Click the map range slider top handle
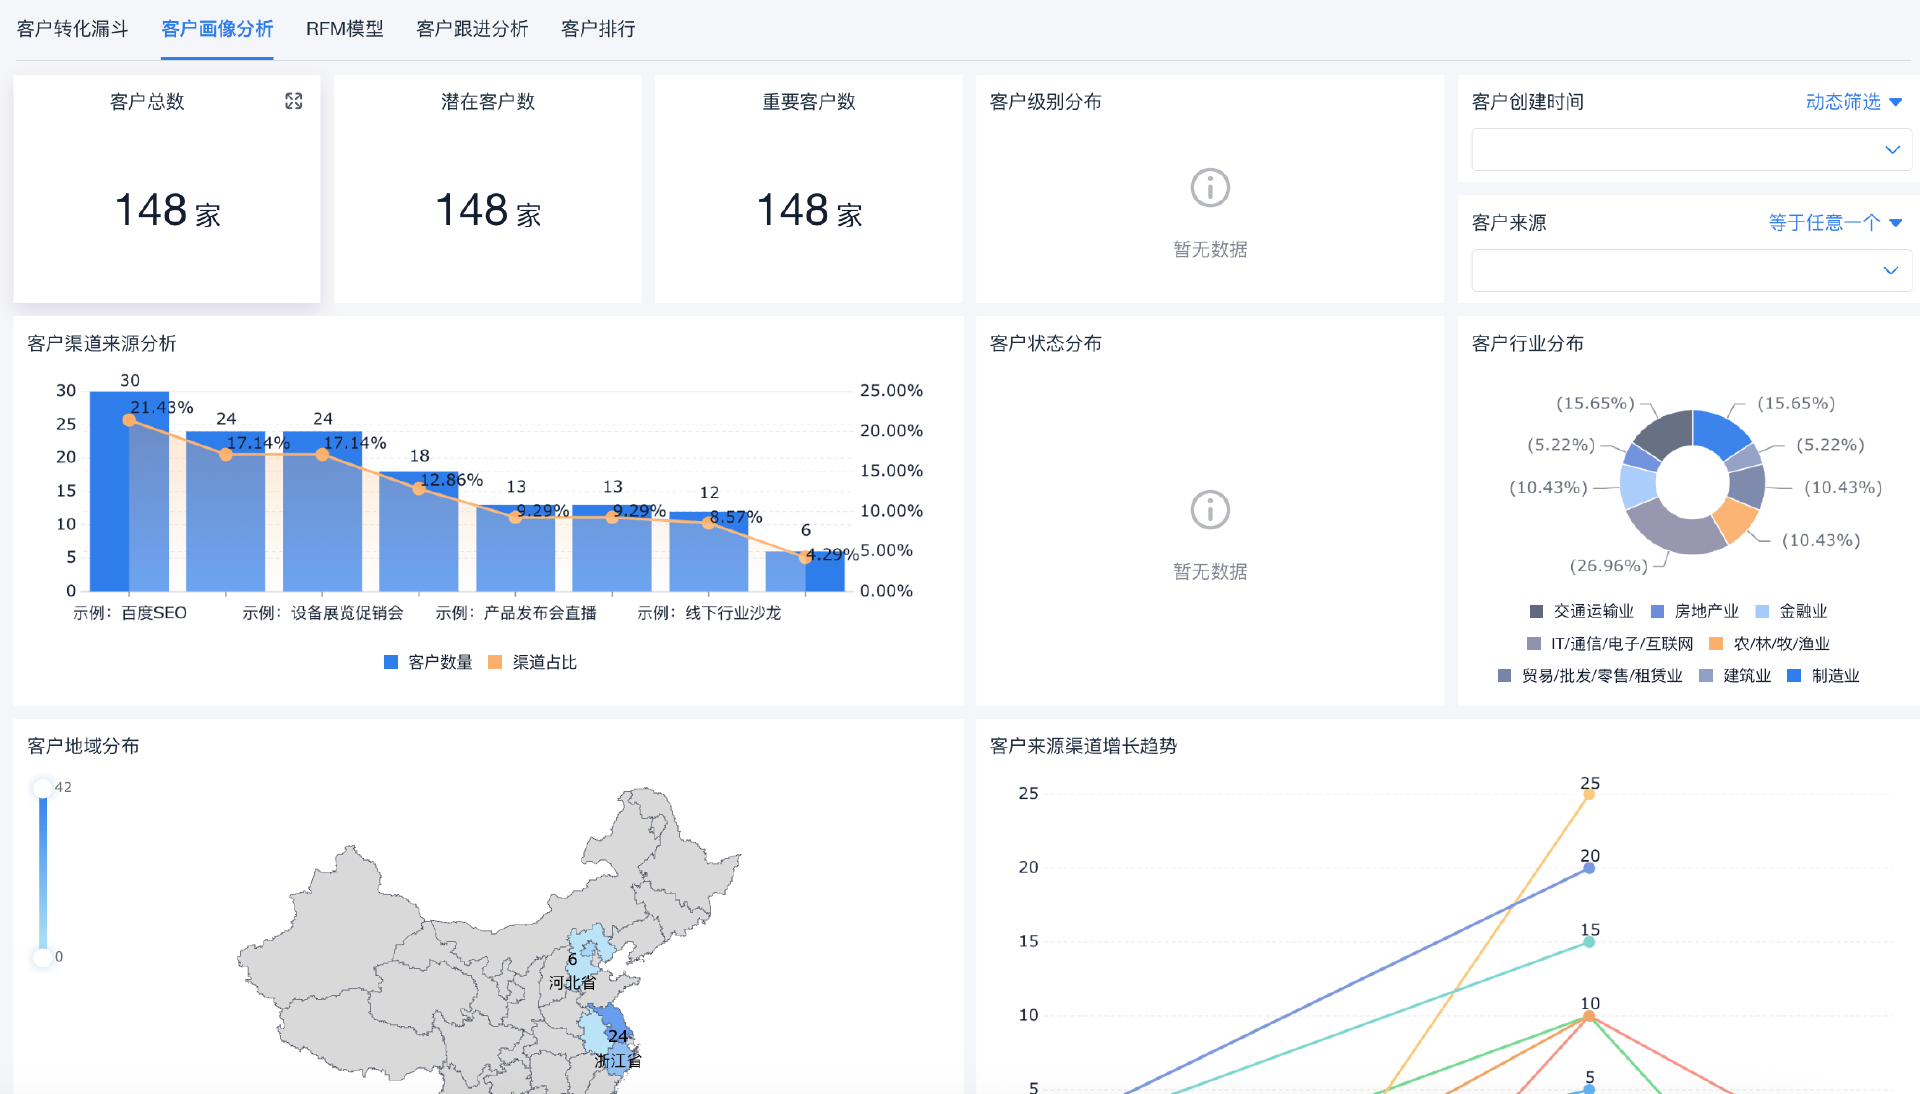The width and height of the screenshot is (1920, 1094). tap(42, 788)
